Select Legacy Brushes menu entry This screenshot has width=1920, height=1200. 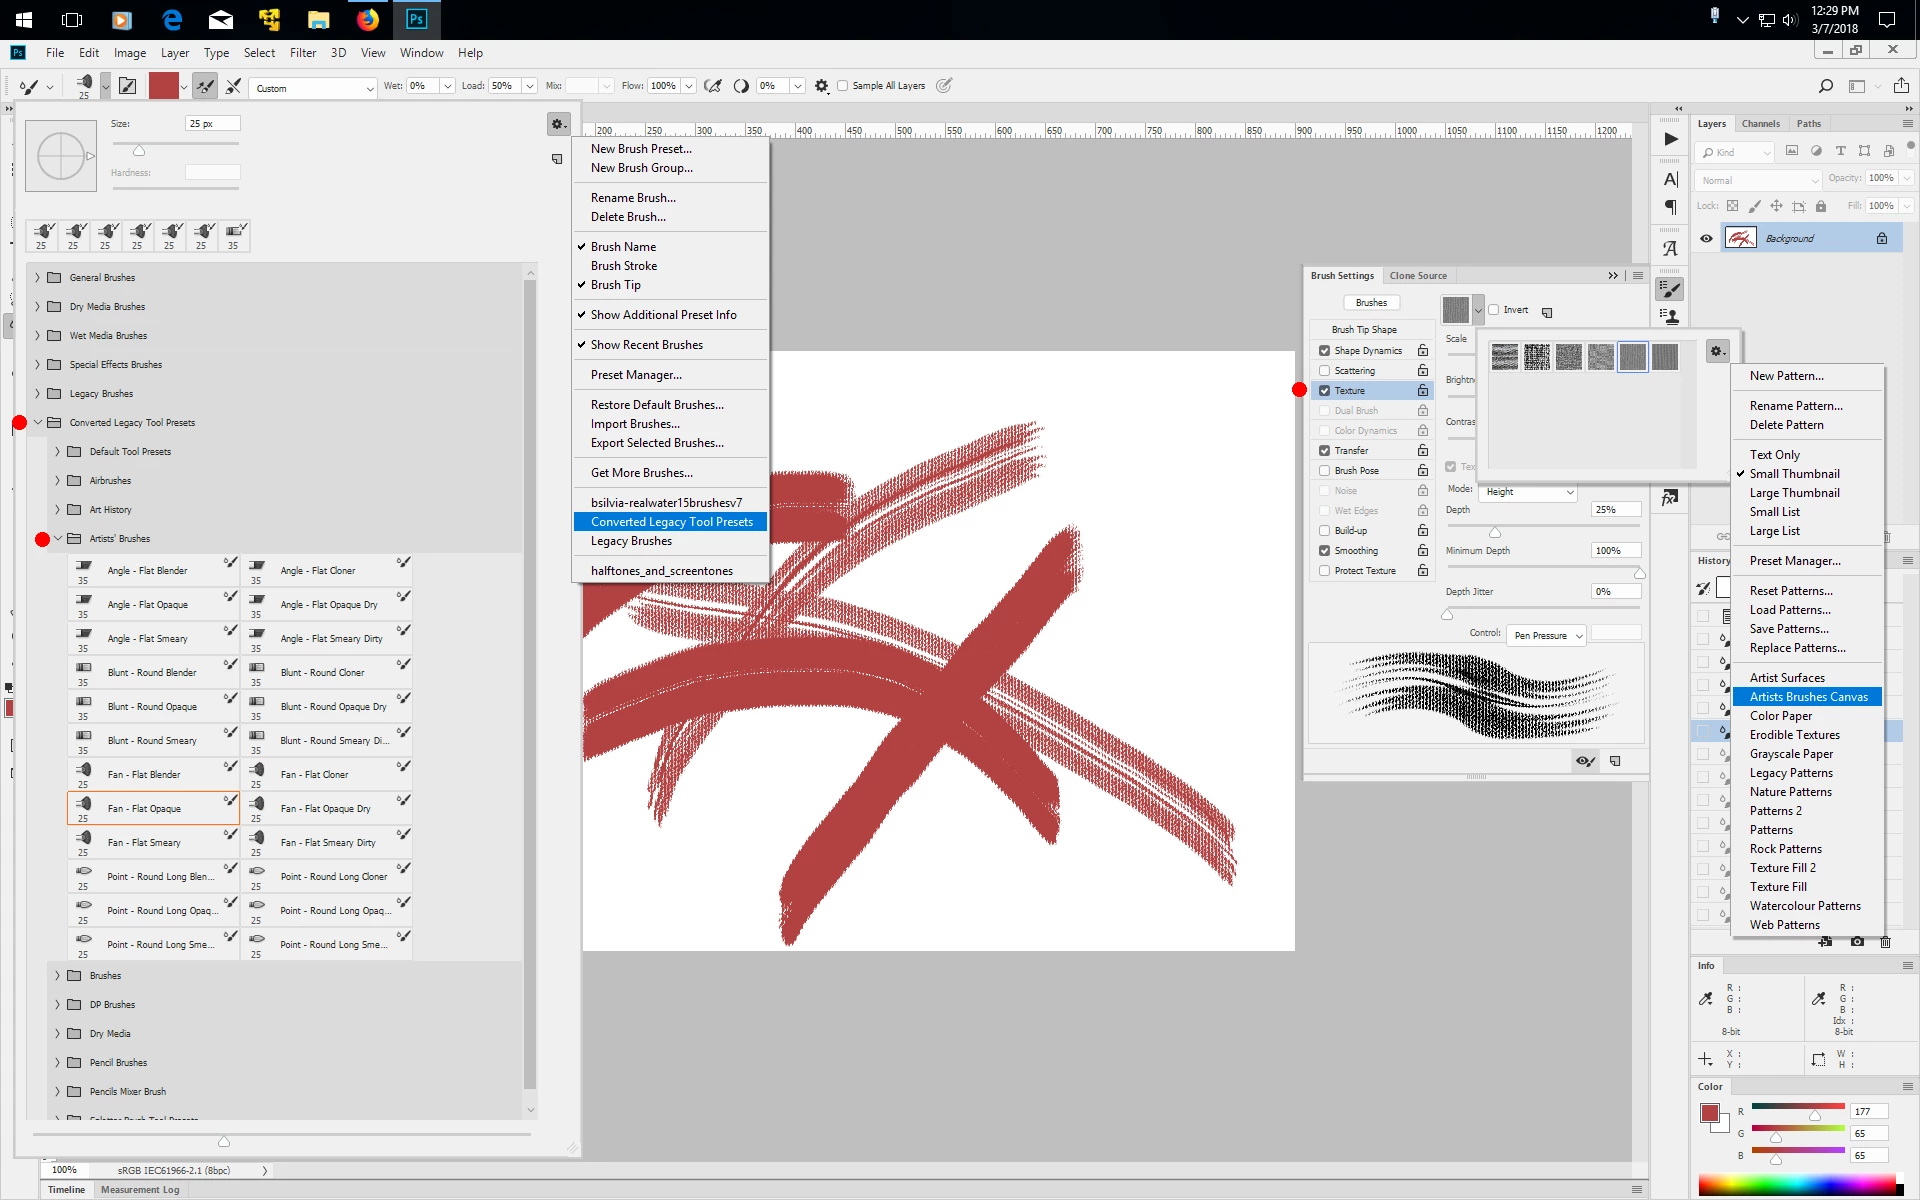point(631,541)
